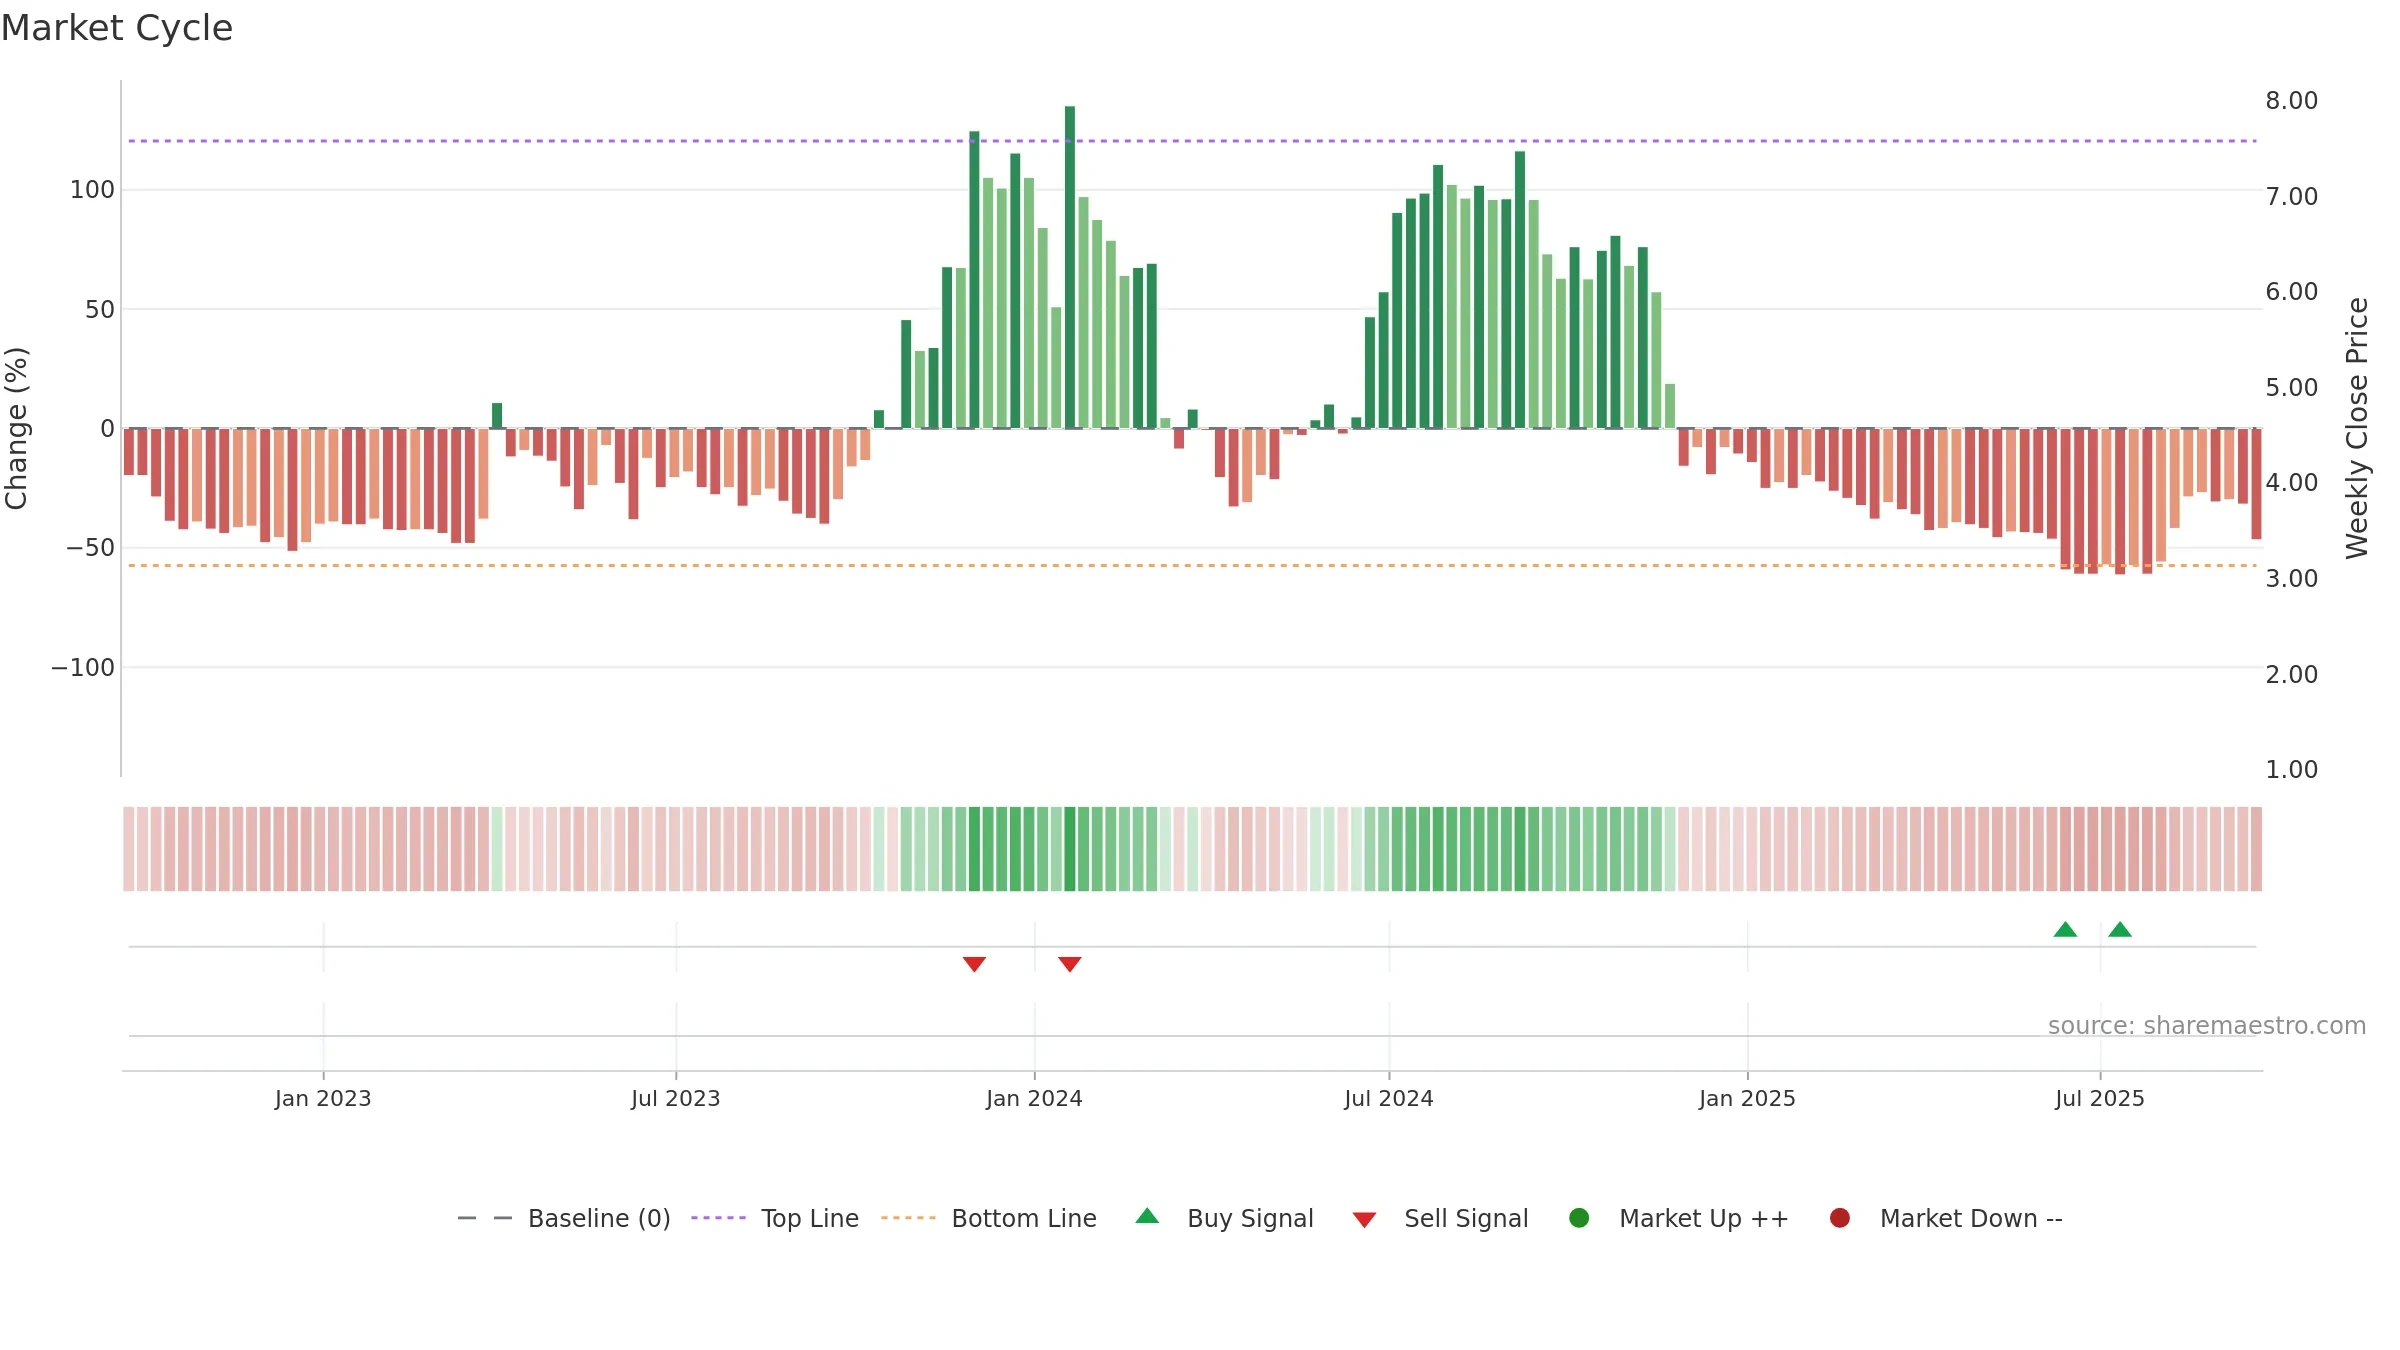Click the −100 change axis value

(x=83, y=668)
